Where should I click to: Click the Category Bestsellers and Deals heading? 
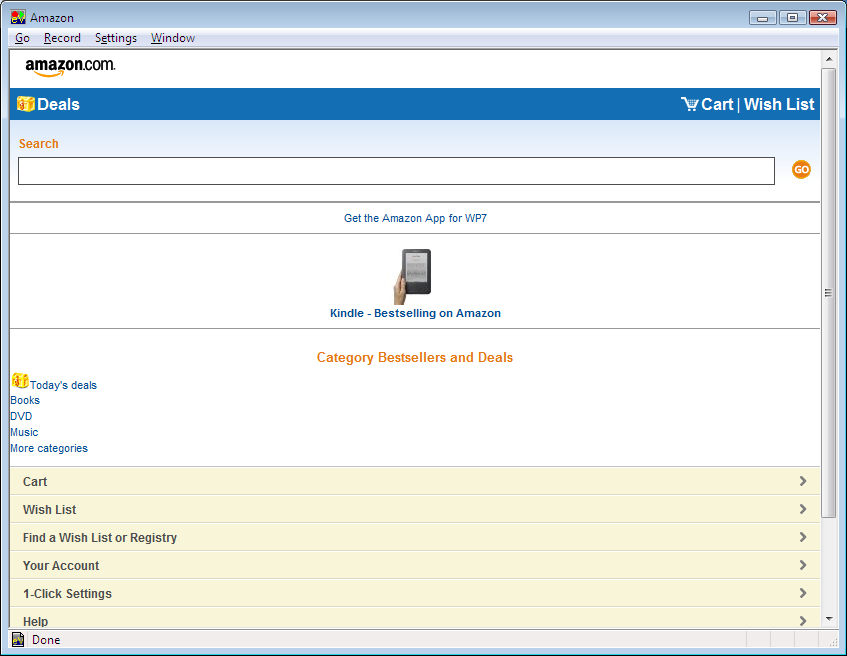click(415, 358)
